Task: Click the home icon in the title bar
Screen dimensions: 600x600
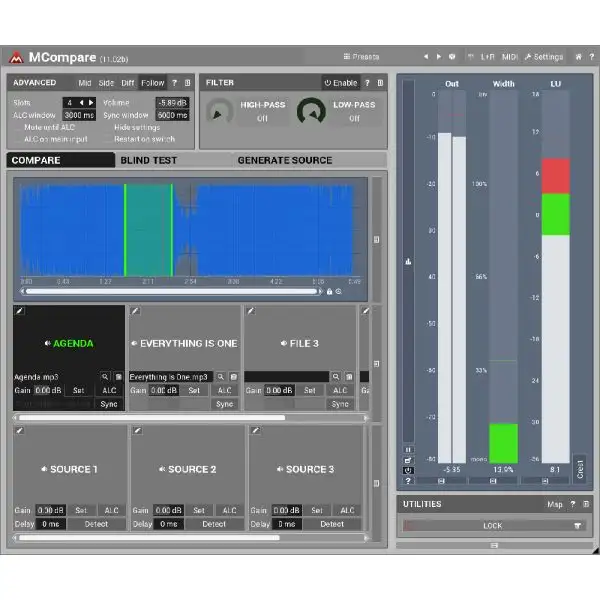Action: (579, 57)
